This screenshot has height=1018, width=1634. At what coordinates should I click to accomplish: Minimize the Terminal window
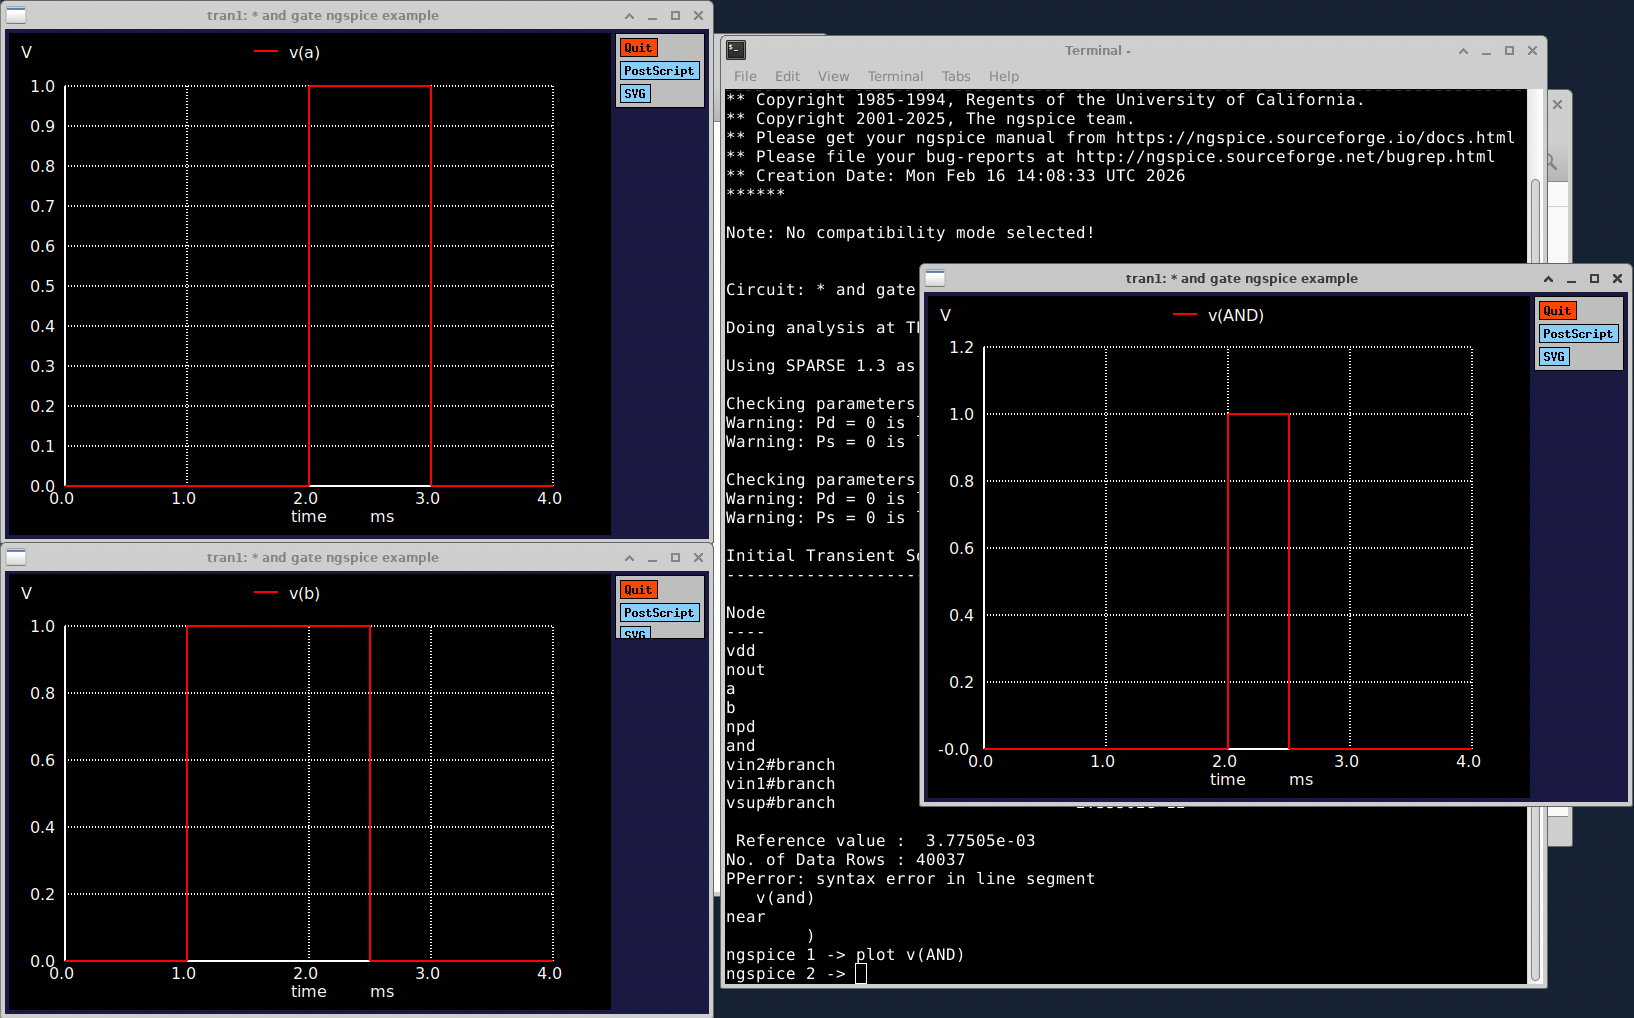pyautogui.click(x=1486, y=51)
